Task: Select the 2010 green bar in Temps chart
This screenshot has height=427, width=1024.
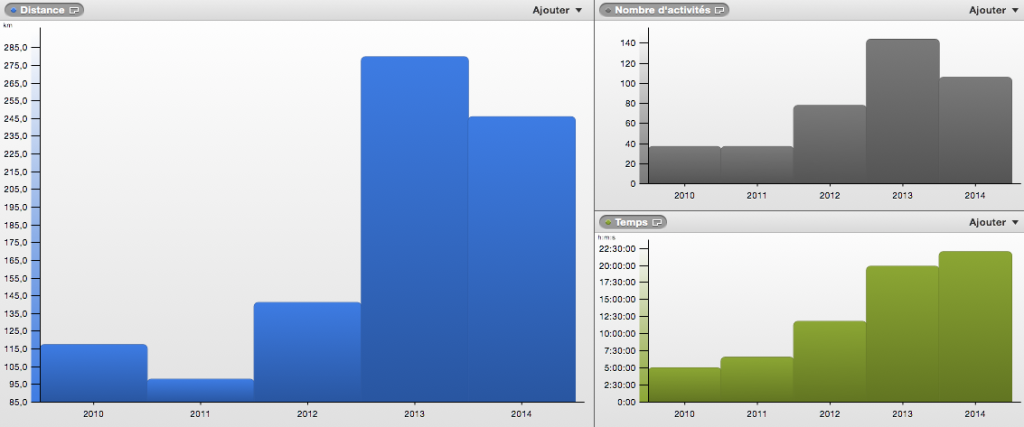Action: [684, 385]
